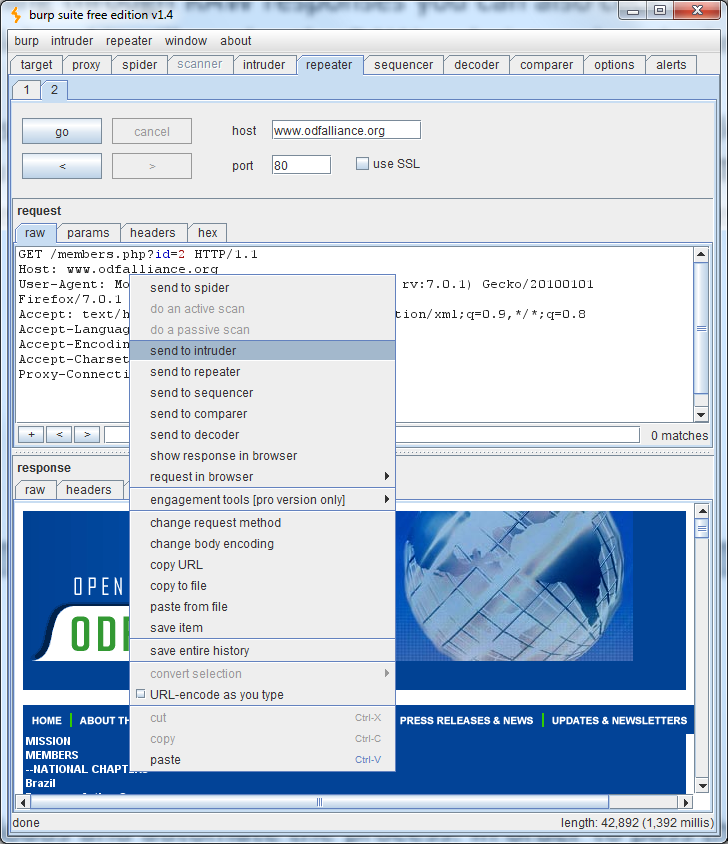Click the request search text field
Image resolution: width=728 pixels, height=844 pixels.
(372, 434)
